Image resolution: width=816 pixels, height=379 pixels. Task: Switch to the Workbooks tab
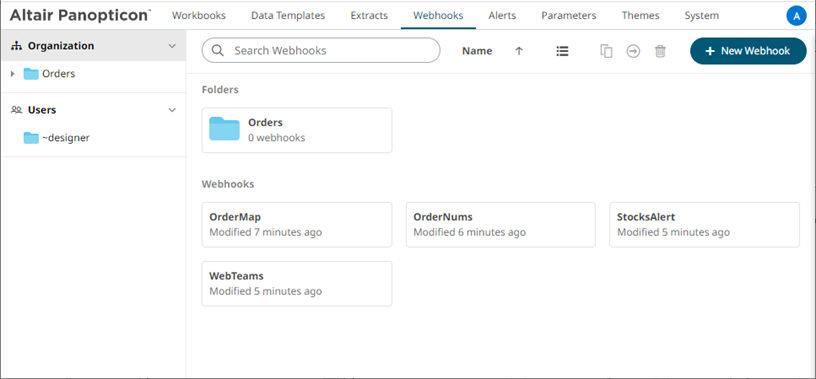tap(199, 16)
